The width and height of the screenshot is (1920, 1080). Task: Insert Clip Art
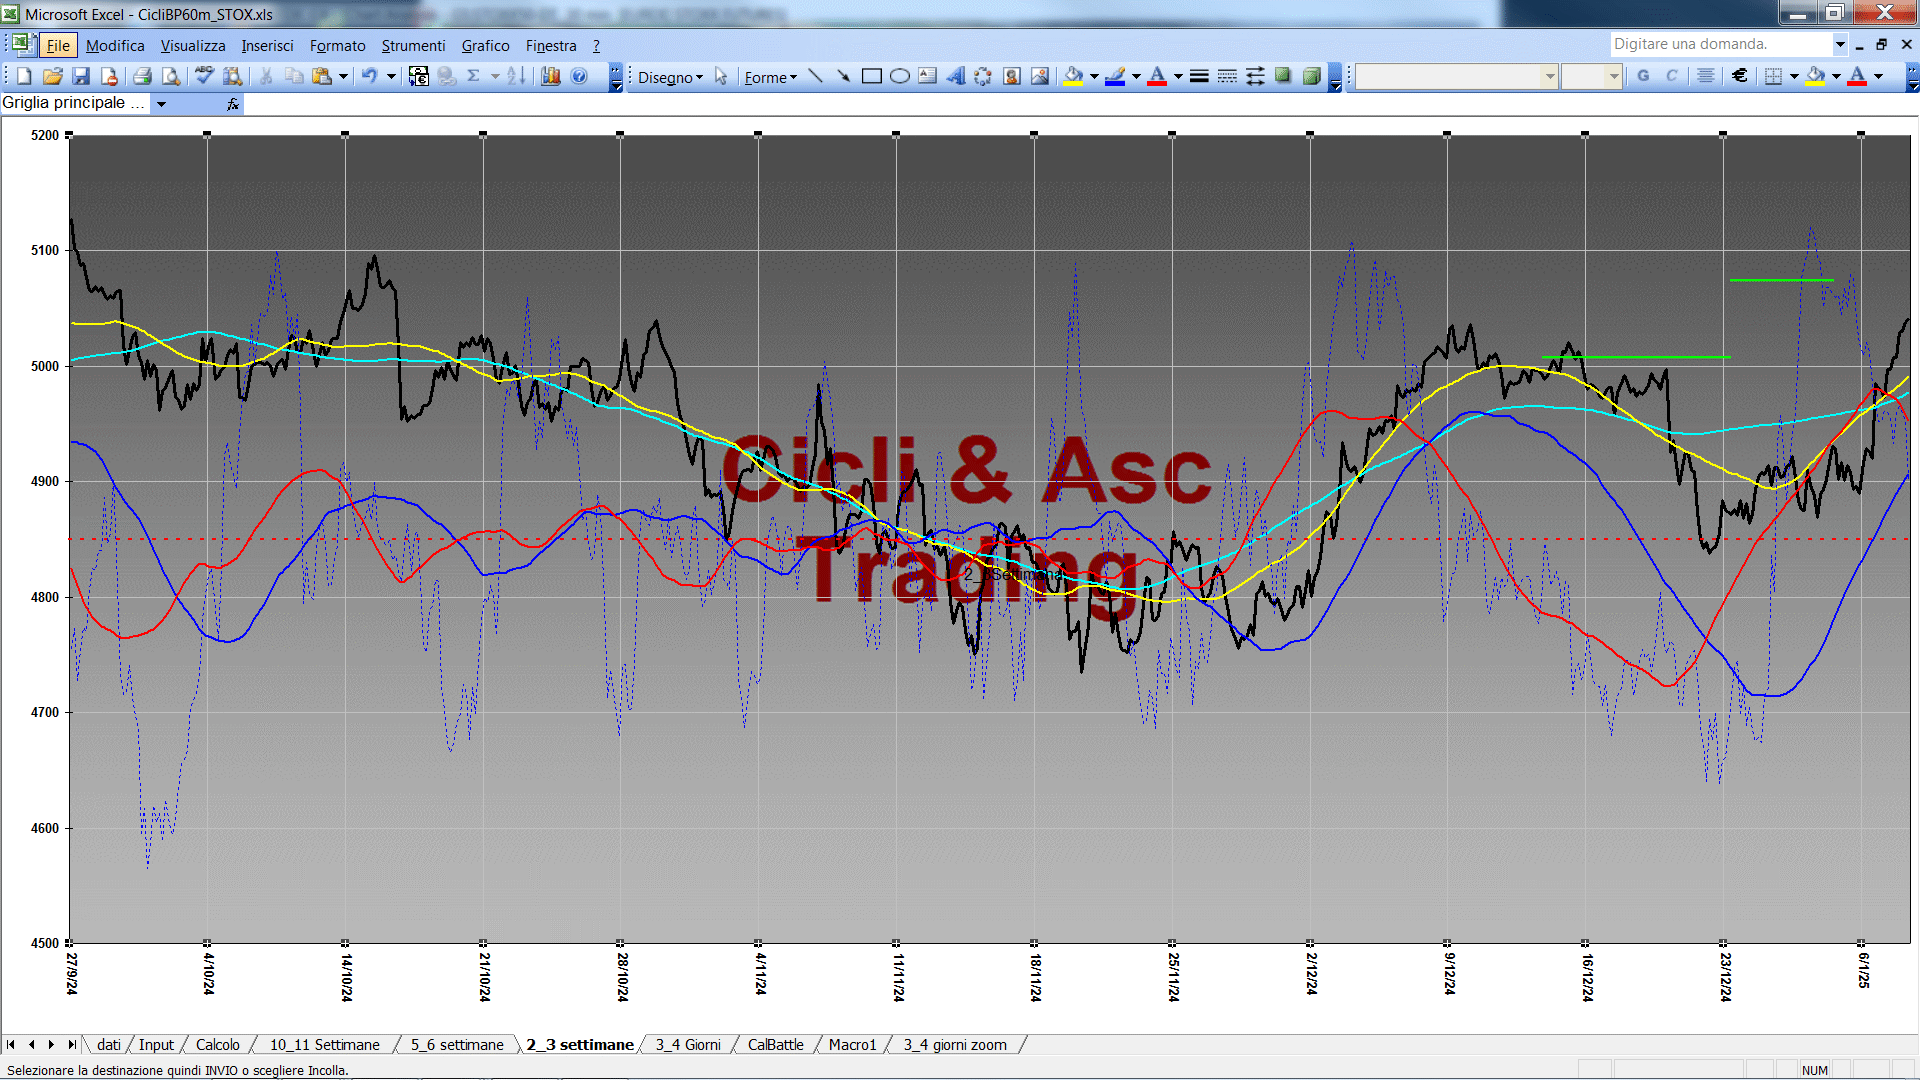[x=1012, y=76]
